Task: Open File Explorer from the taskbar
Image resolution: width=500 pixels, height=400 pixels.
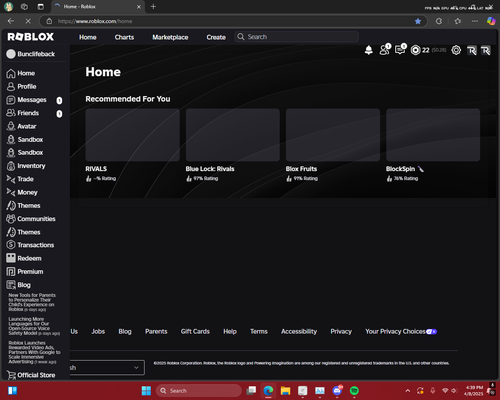Action: [285, 391]
